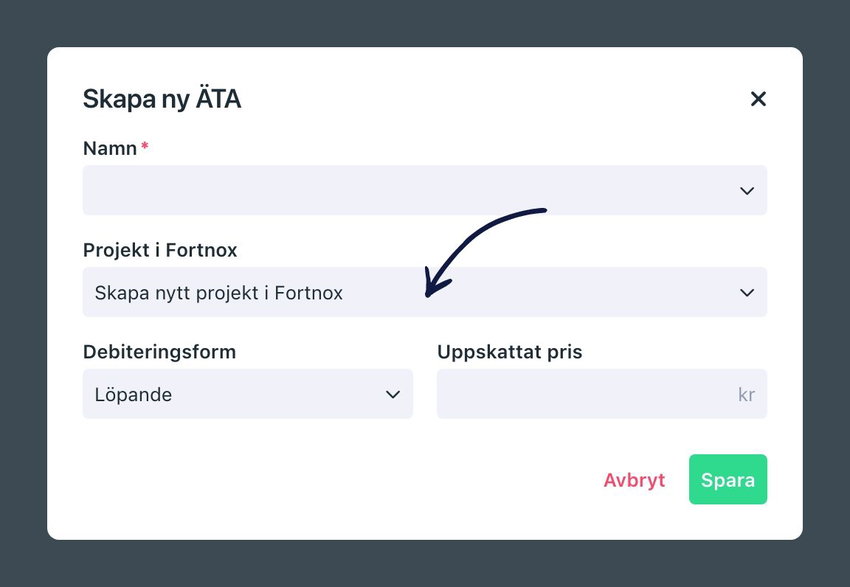Click the 'Skapa ny ÄTA' dialog title
The height and width of the screenshot is (587, 850).
tap(162, 99)
